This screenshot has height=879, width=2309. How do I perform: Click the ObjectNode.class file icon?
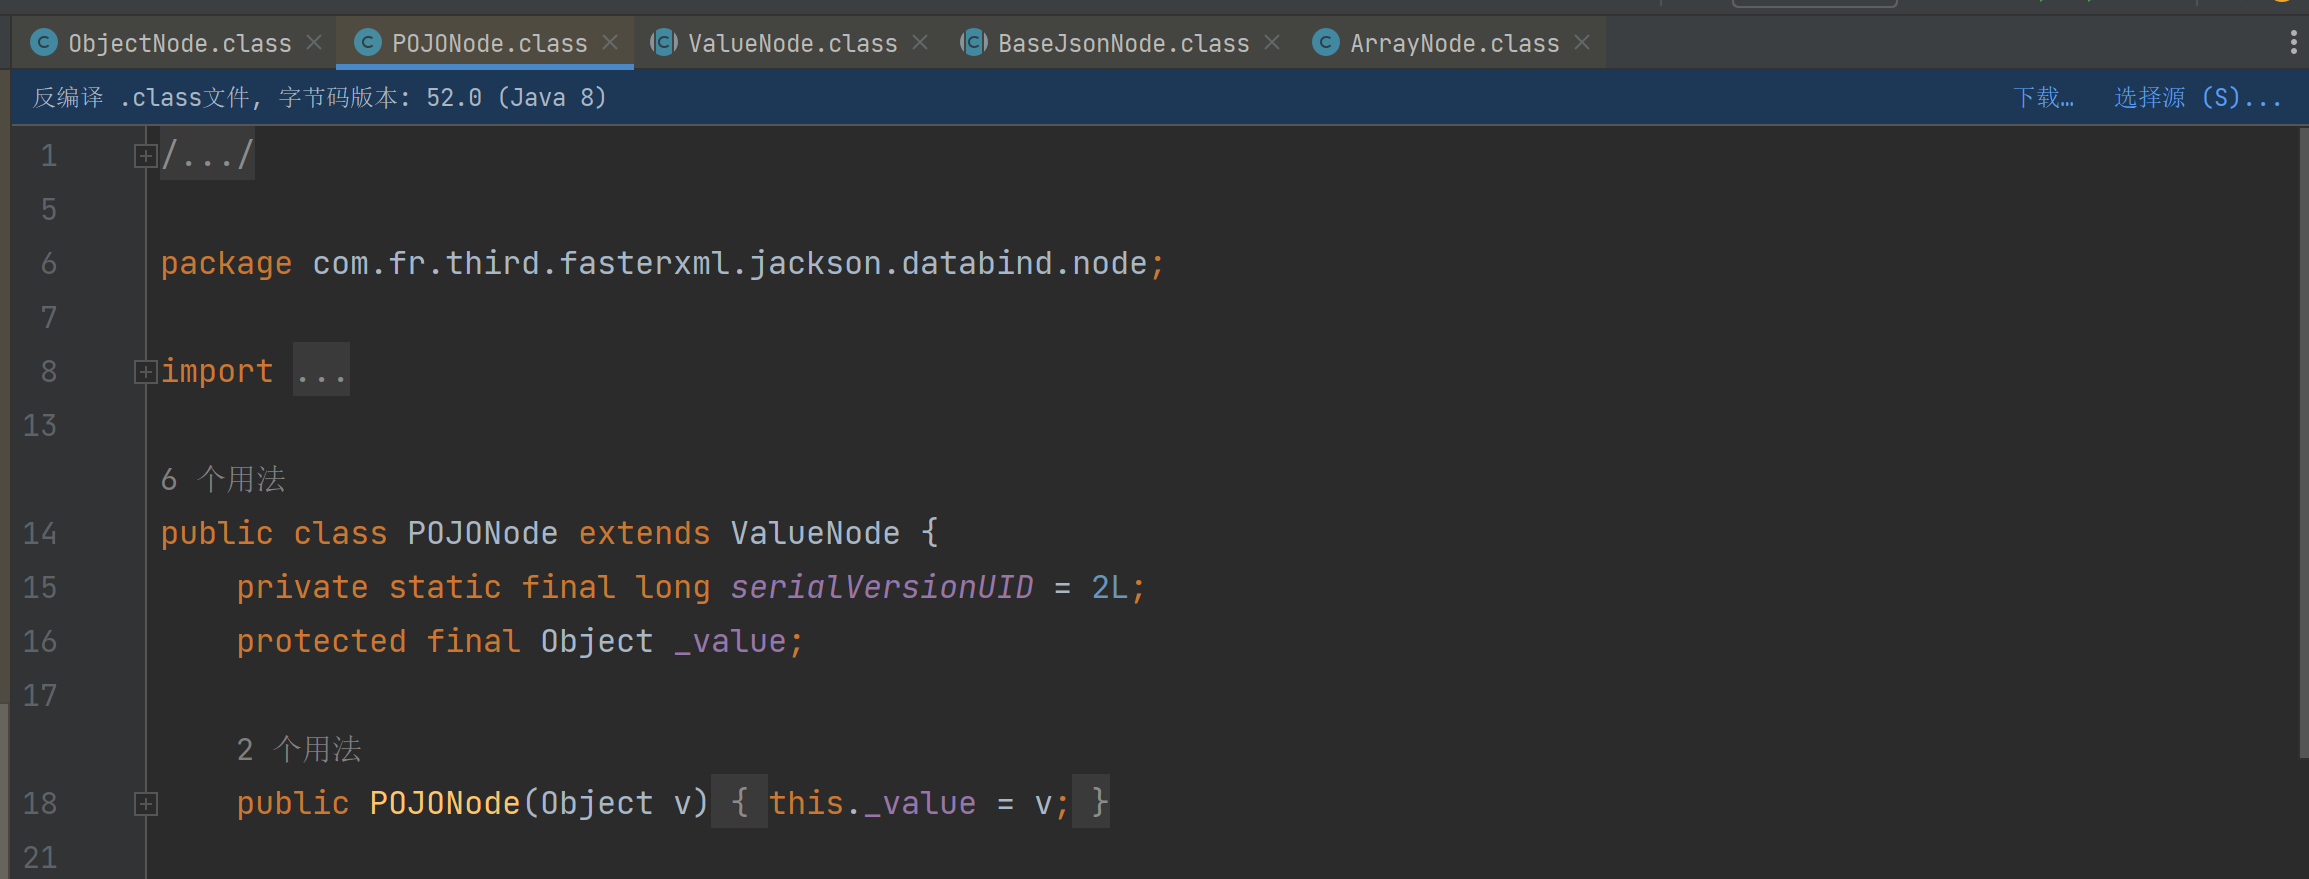44,43
